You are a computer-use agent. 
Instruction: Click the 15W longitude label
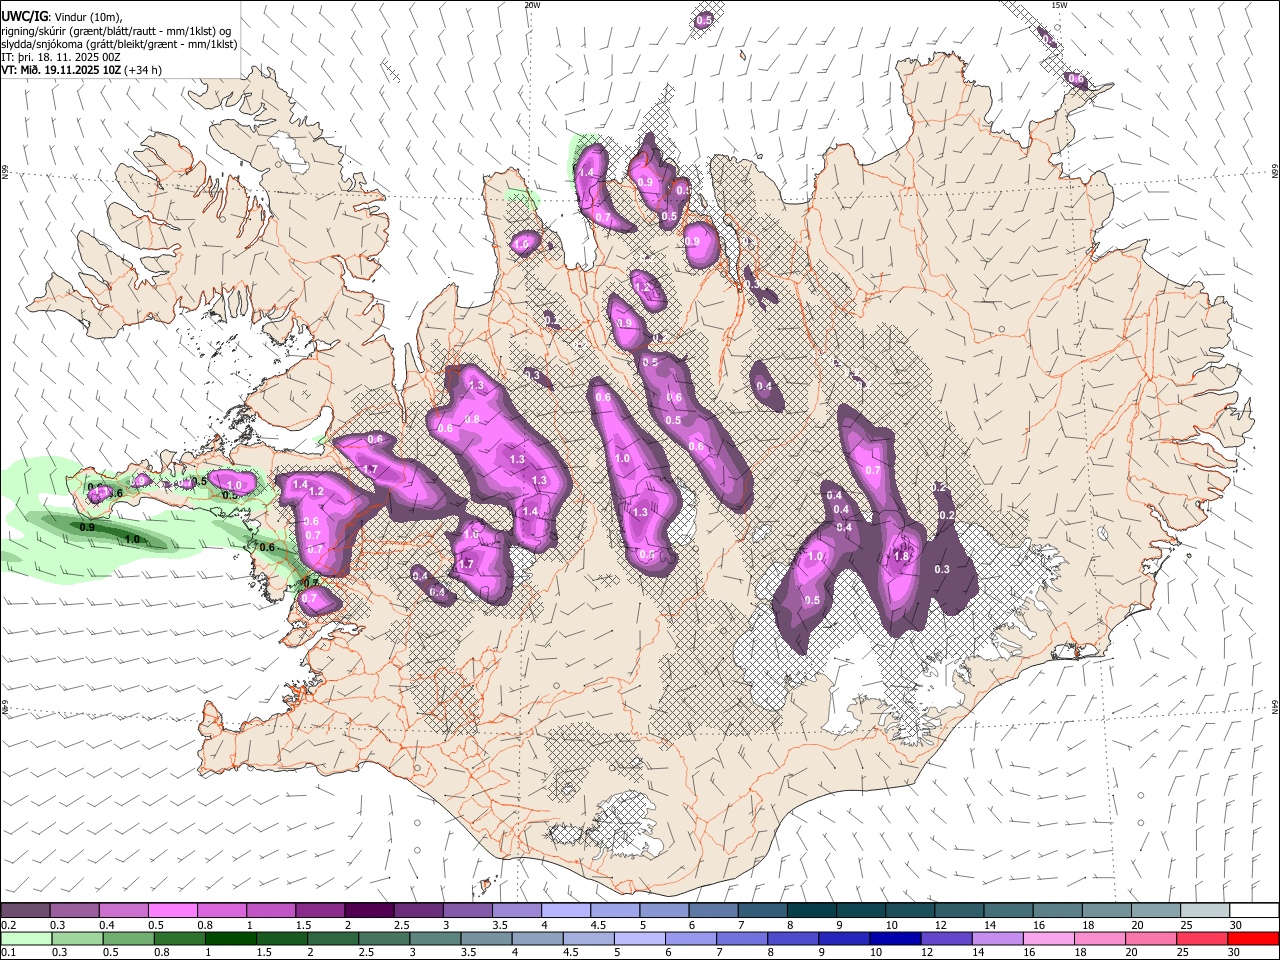tap(1059, 5)
